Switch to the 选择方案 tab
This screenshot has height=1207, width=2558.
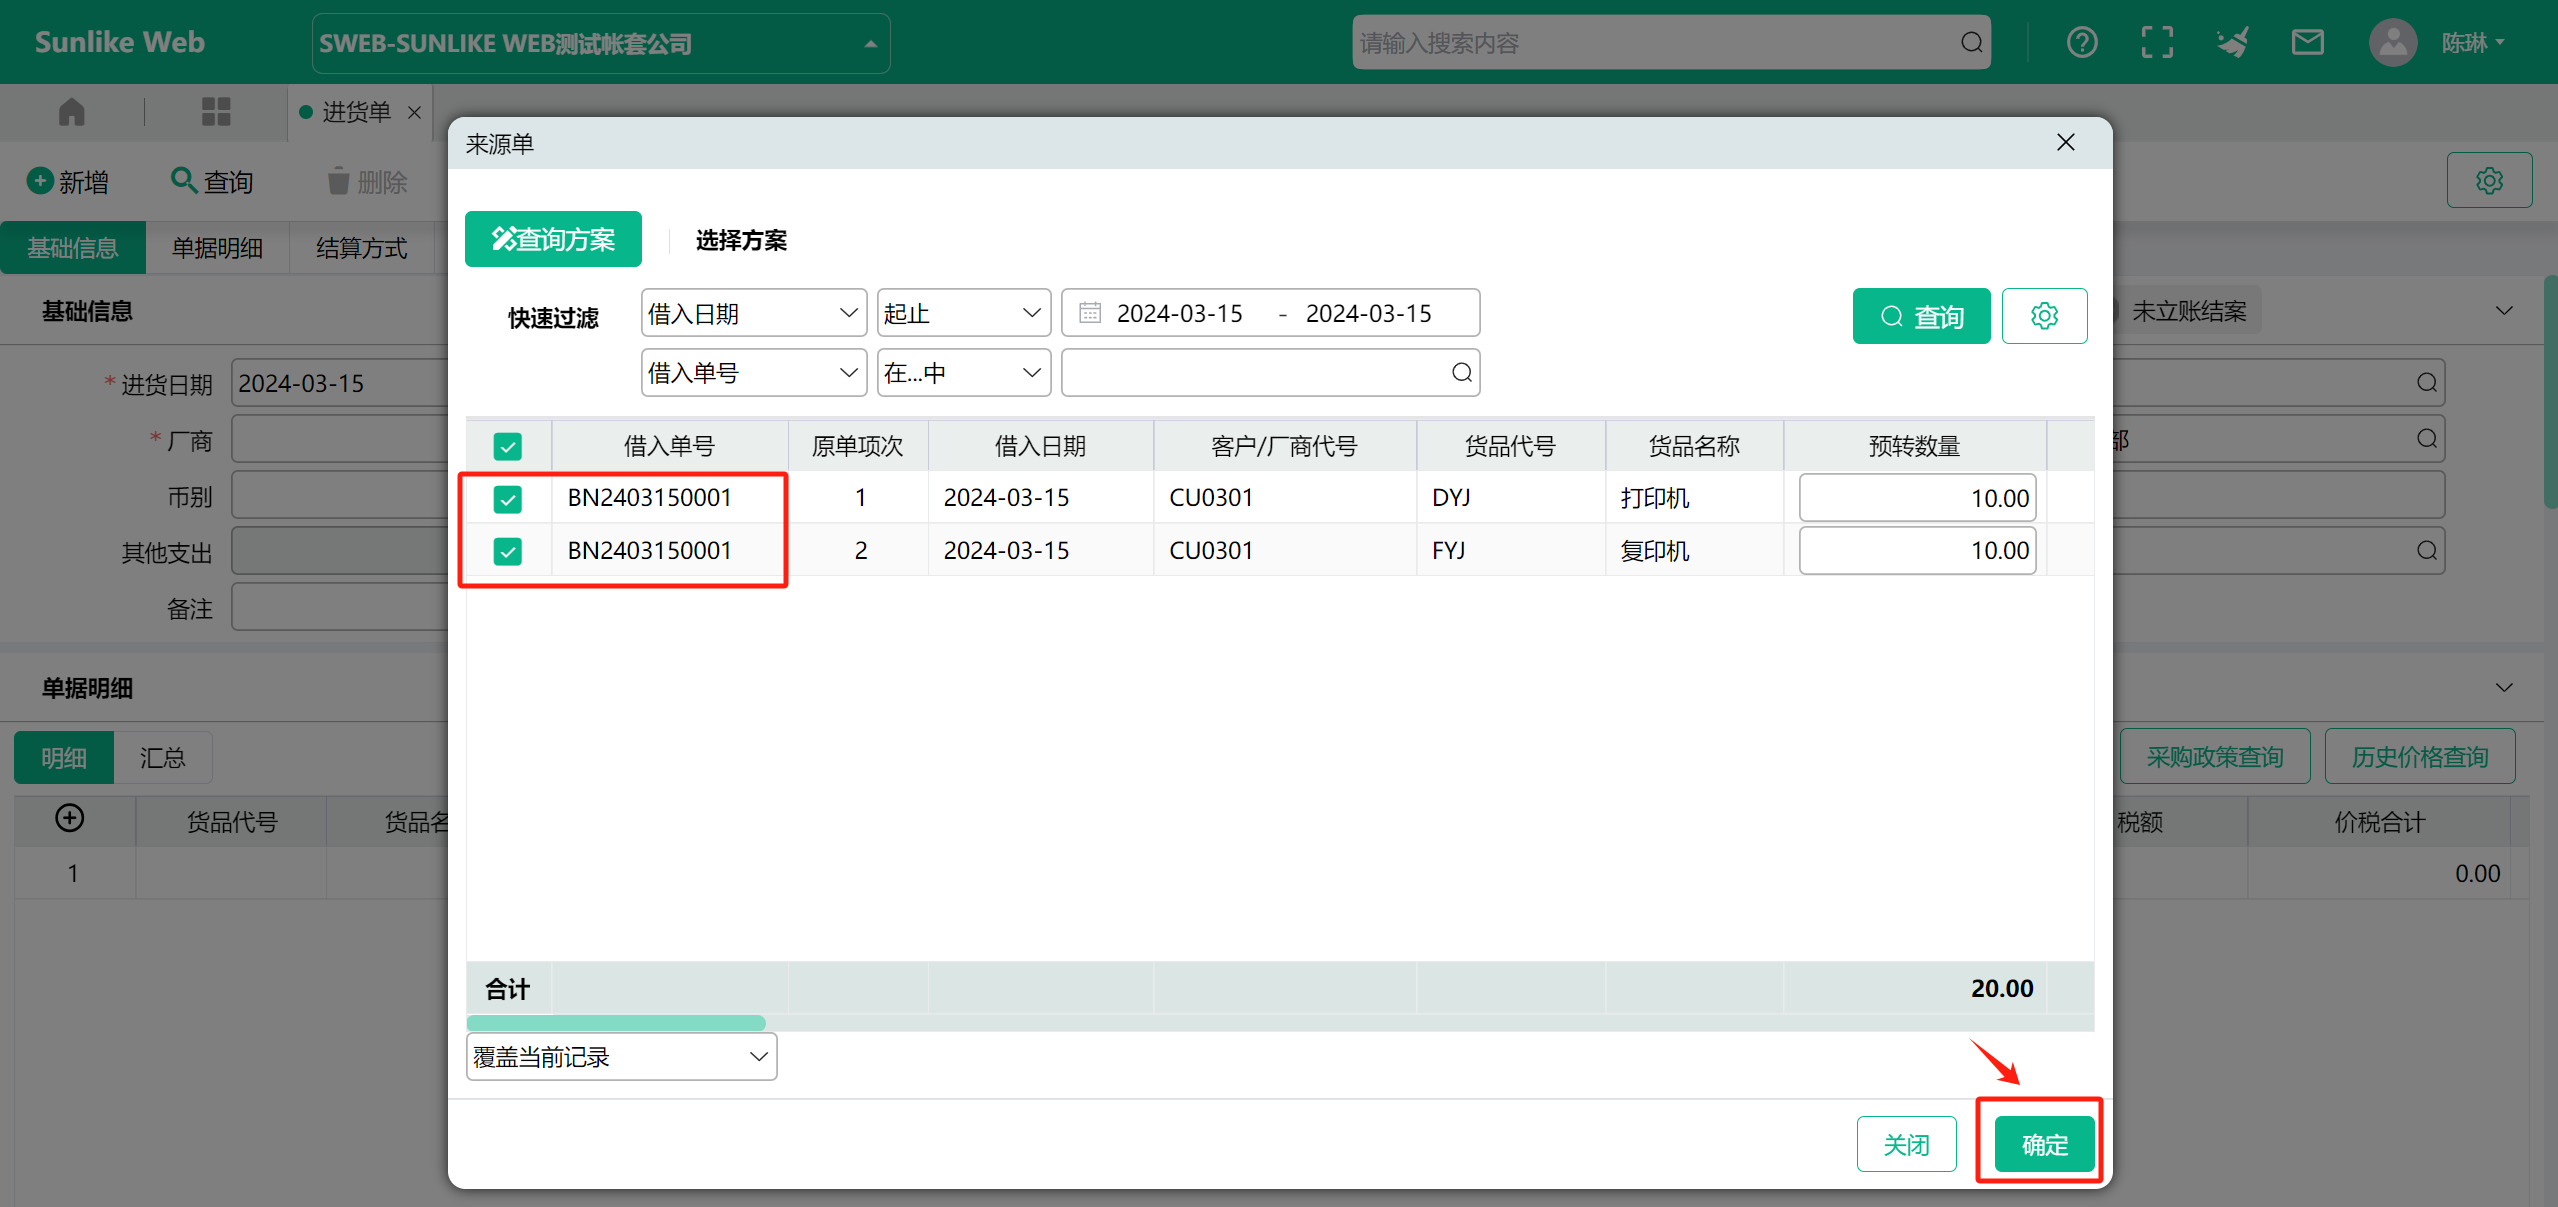click(x=741, y=240)
